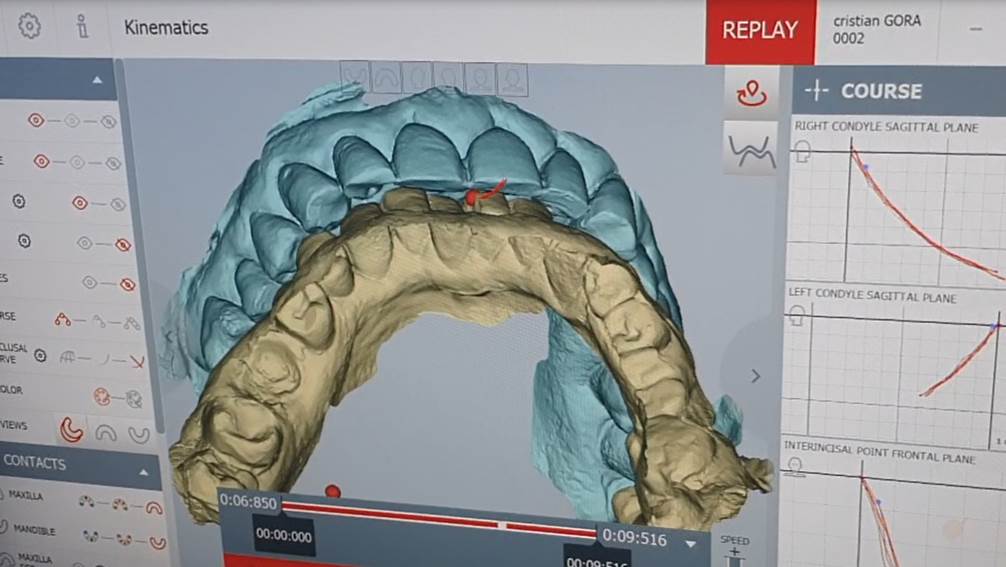Click the red occlusal curve off icon
Viewport: 1006px width, 567px height.
[x=137, y=362]
